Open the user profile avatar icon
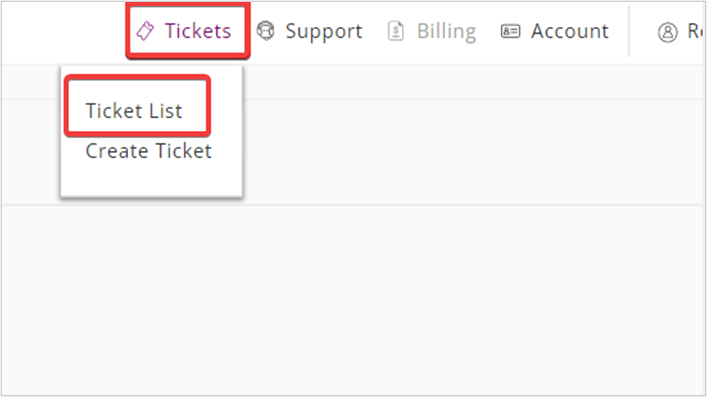707x397 pixels. 667,32
